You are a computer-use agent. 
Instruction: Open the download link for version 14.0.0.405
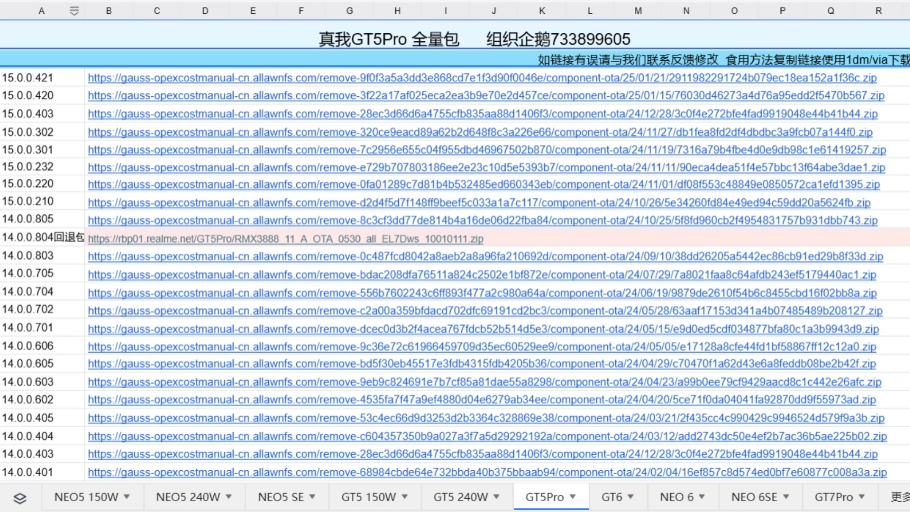(486, 418)
